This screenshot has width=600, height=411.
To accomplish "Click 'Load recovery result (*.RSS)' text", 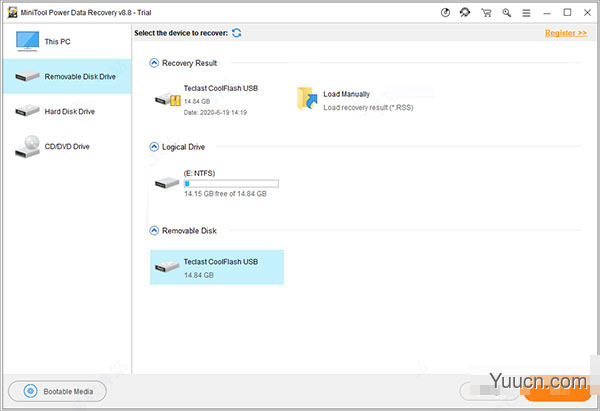I will 368,108.
